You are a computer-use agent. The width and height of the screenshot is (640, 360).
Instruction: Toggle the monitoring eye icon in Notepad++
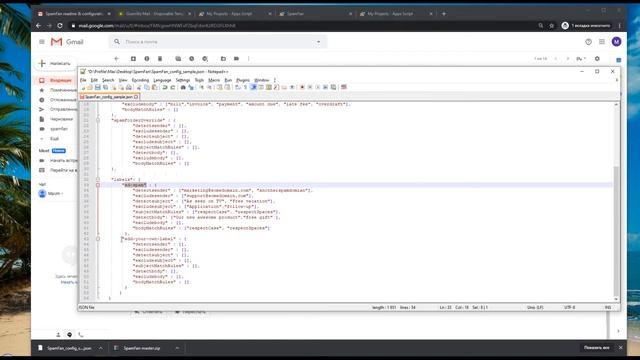tap(292, 87)
